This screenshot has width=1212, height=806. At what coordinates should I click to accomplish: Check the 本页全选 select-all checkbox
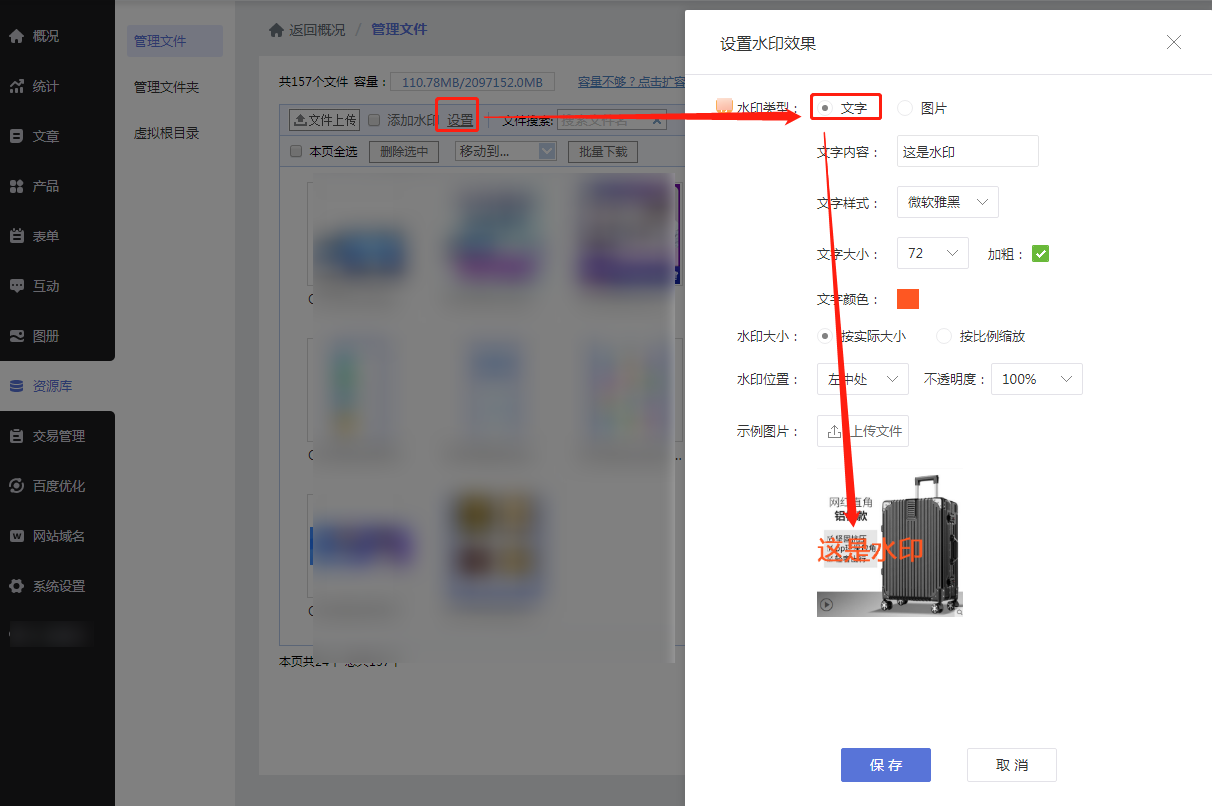pyautogui.click(x=296, y=152)
